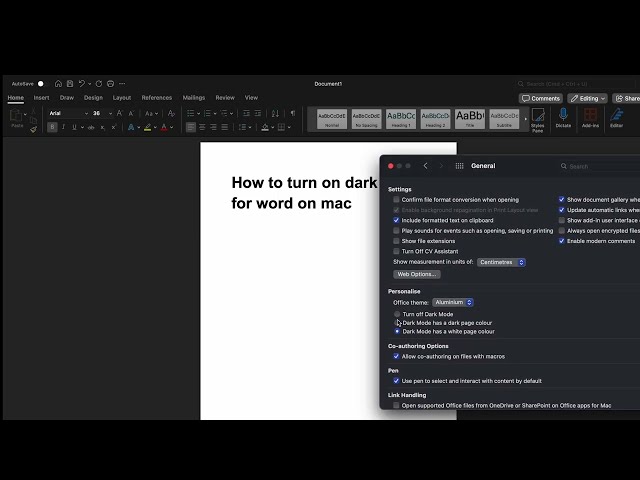Image resolution: width=640 pixels, height=480 pixels.
Task: Increase font size
Action: click(x=120, y=113)
